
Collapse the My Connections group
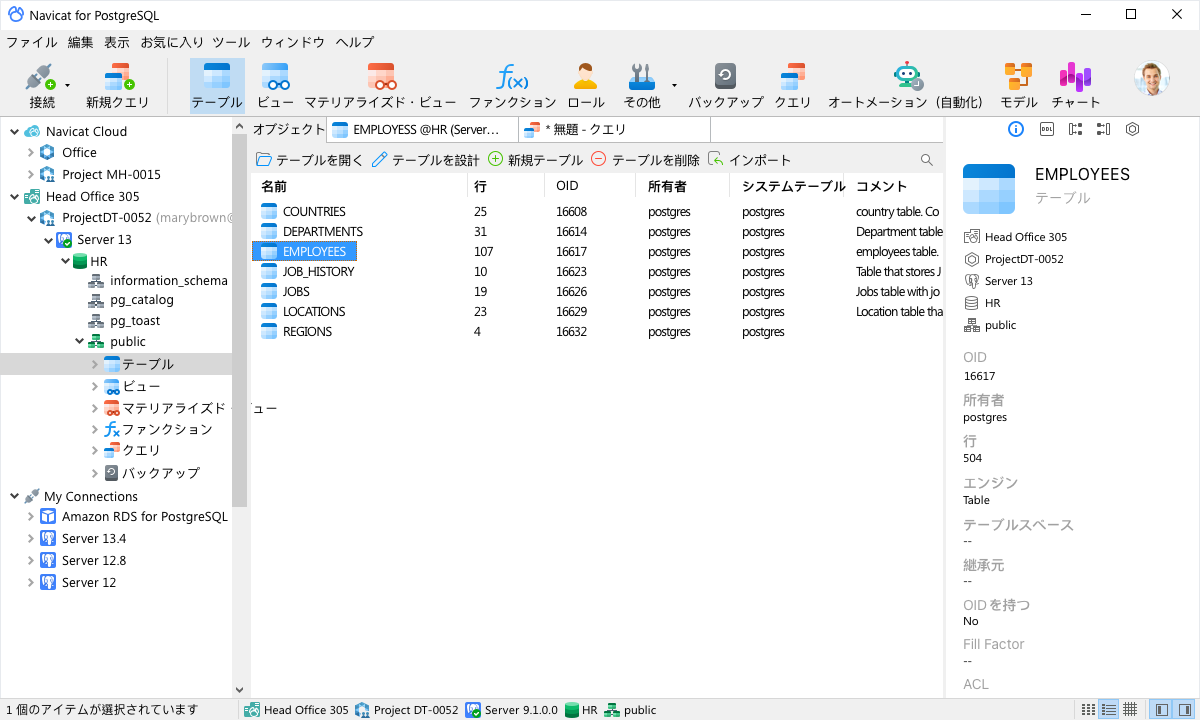(x=13, y=496)
